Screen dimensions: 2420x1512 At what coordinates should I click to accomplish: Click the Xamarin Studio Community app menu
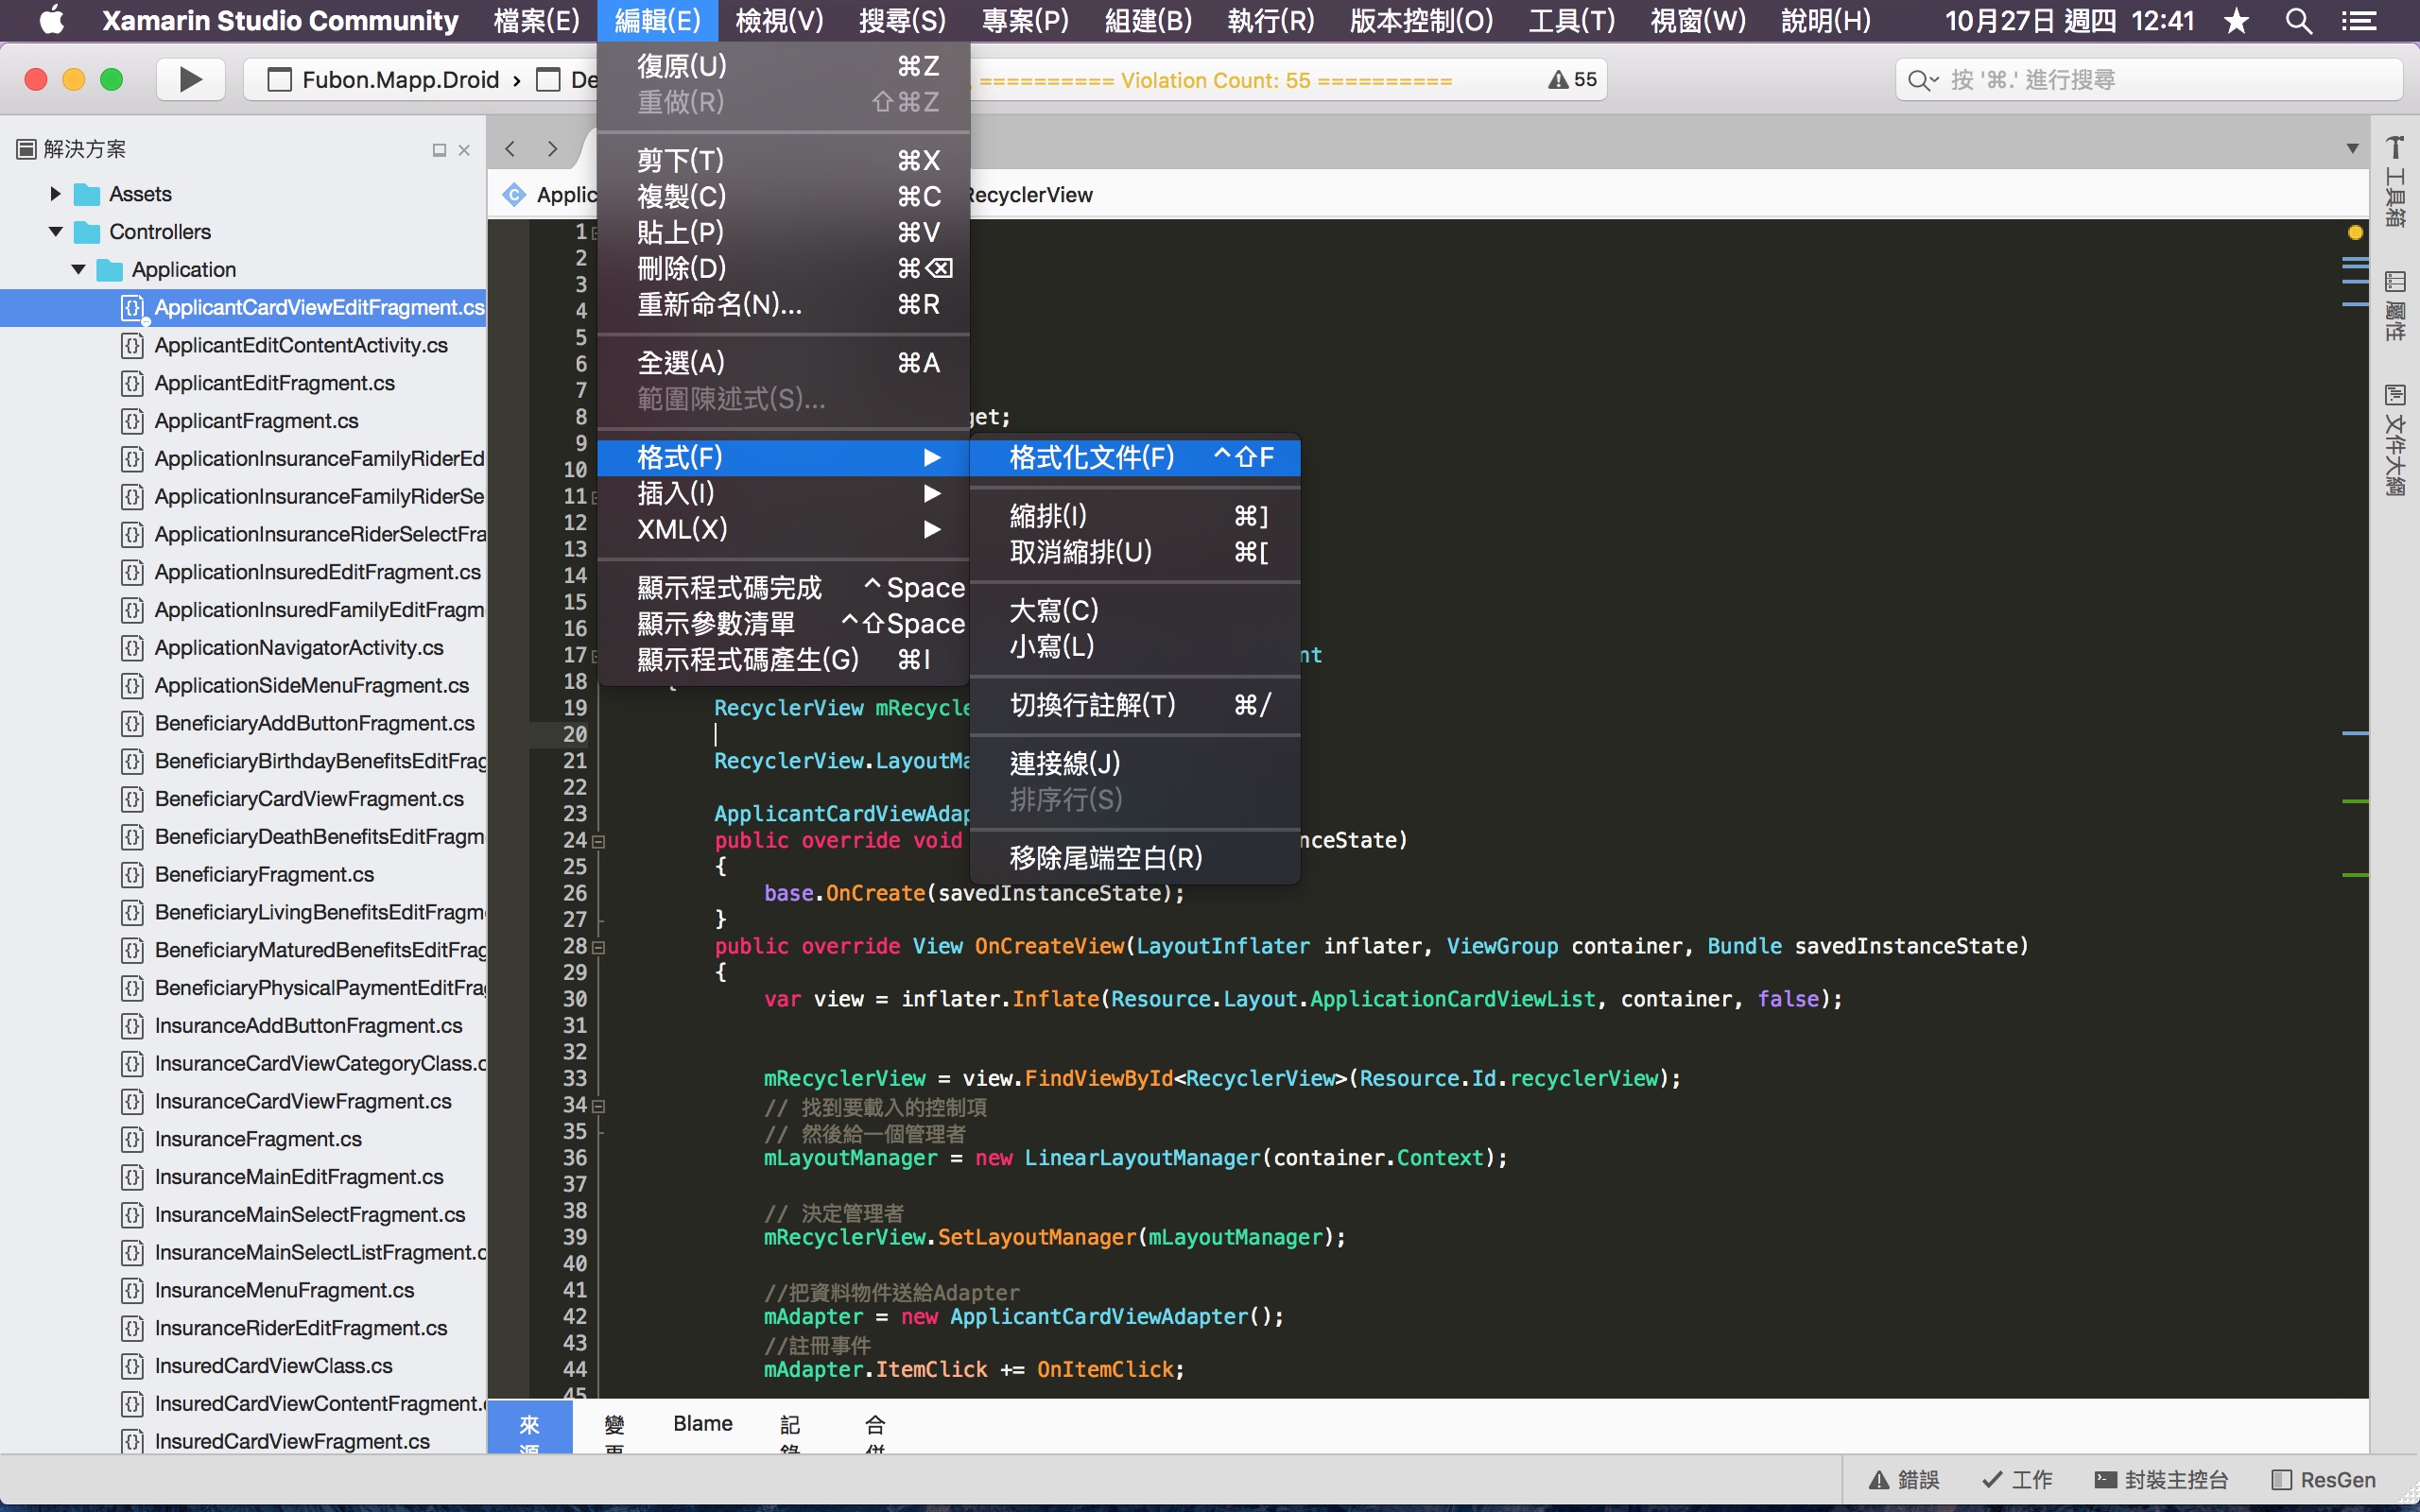pos(280,20)
